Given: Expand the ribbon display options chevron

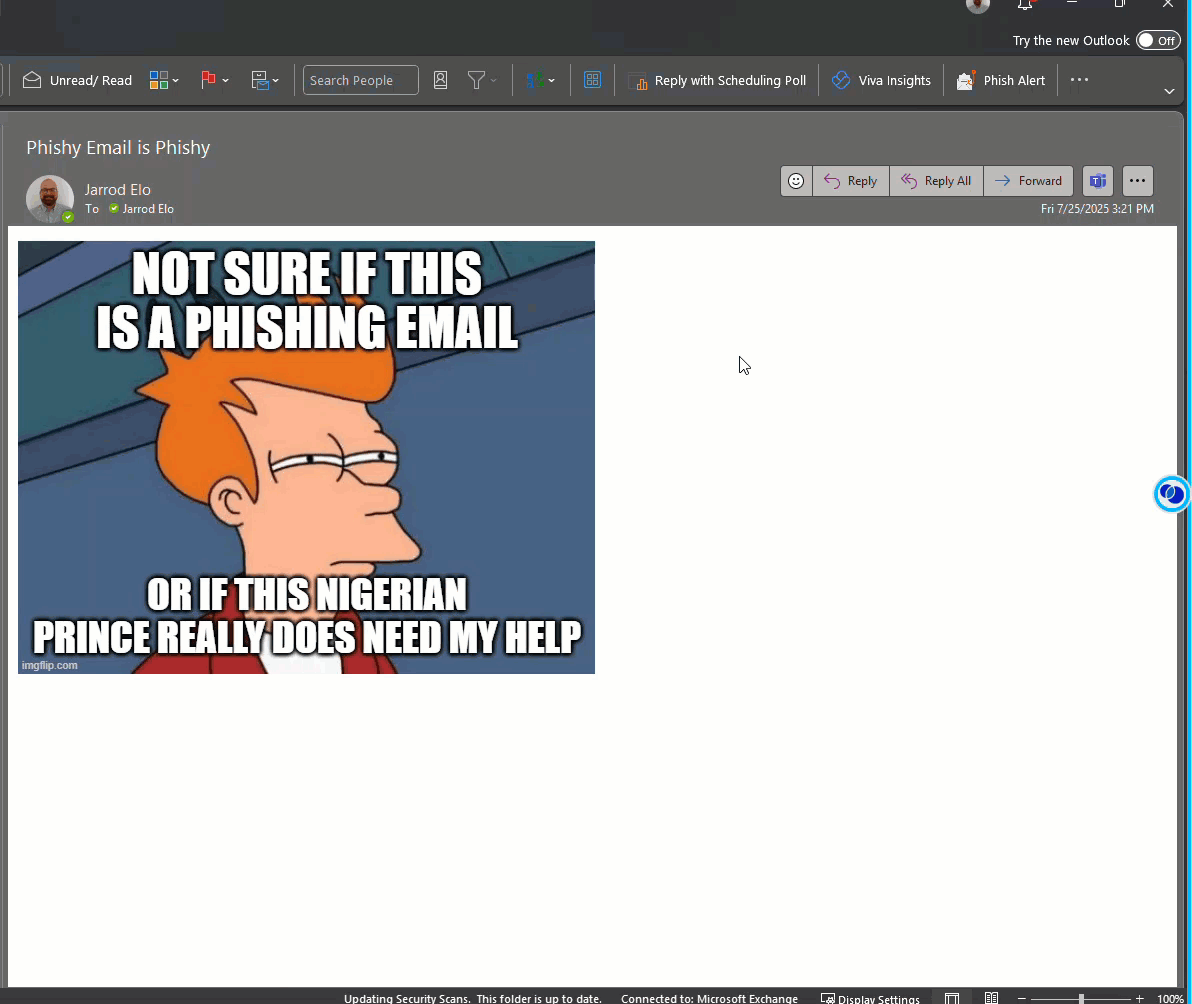Looking at the screenshot, I should (x=1169, y=91).
